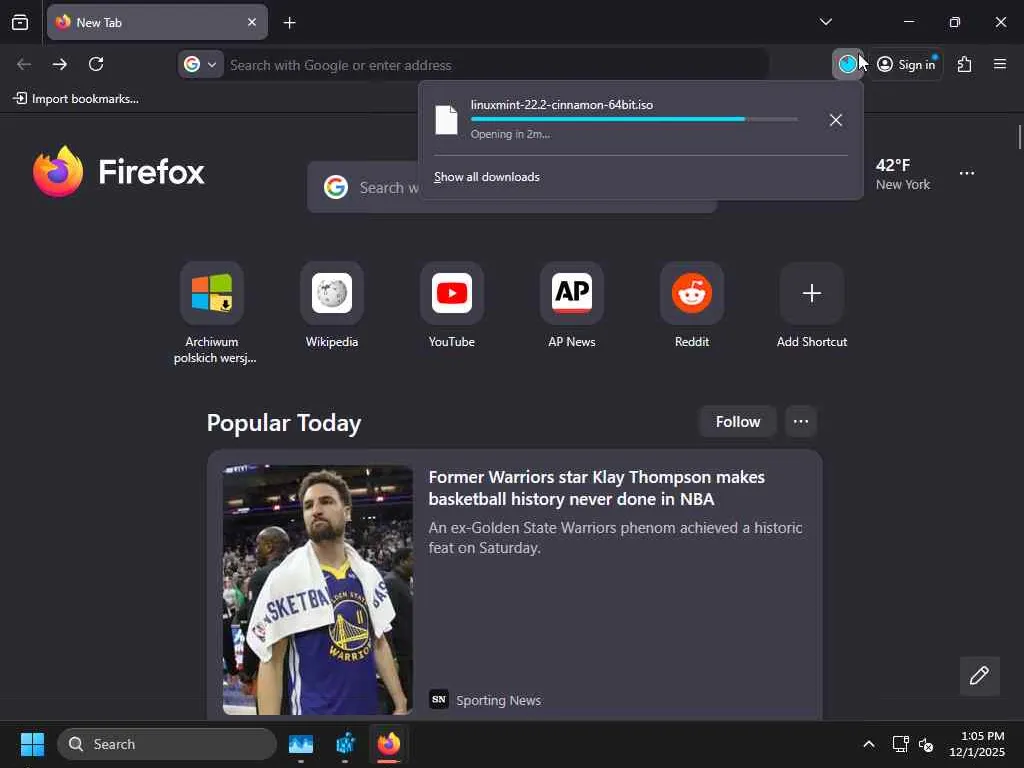This screenshot has width=1024, height=768.
Task: Open the Klay Thompson article thumbnail
Action: coord(317,590)
